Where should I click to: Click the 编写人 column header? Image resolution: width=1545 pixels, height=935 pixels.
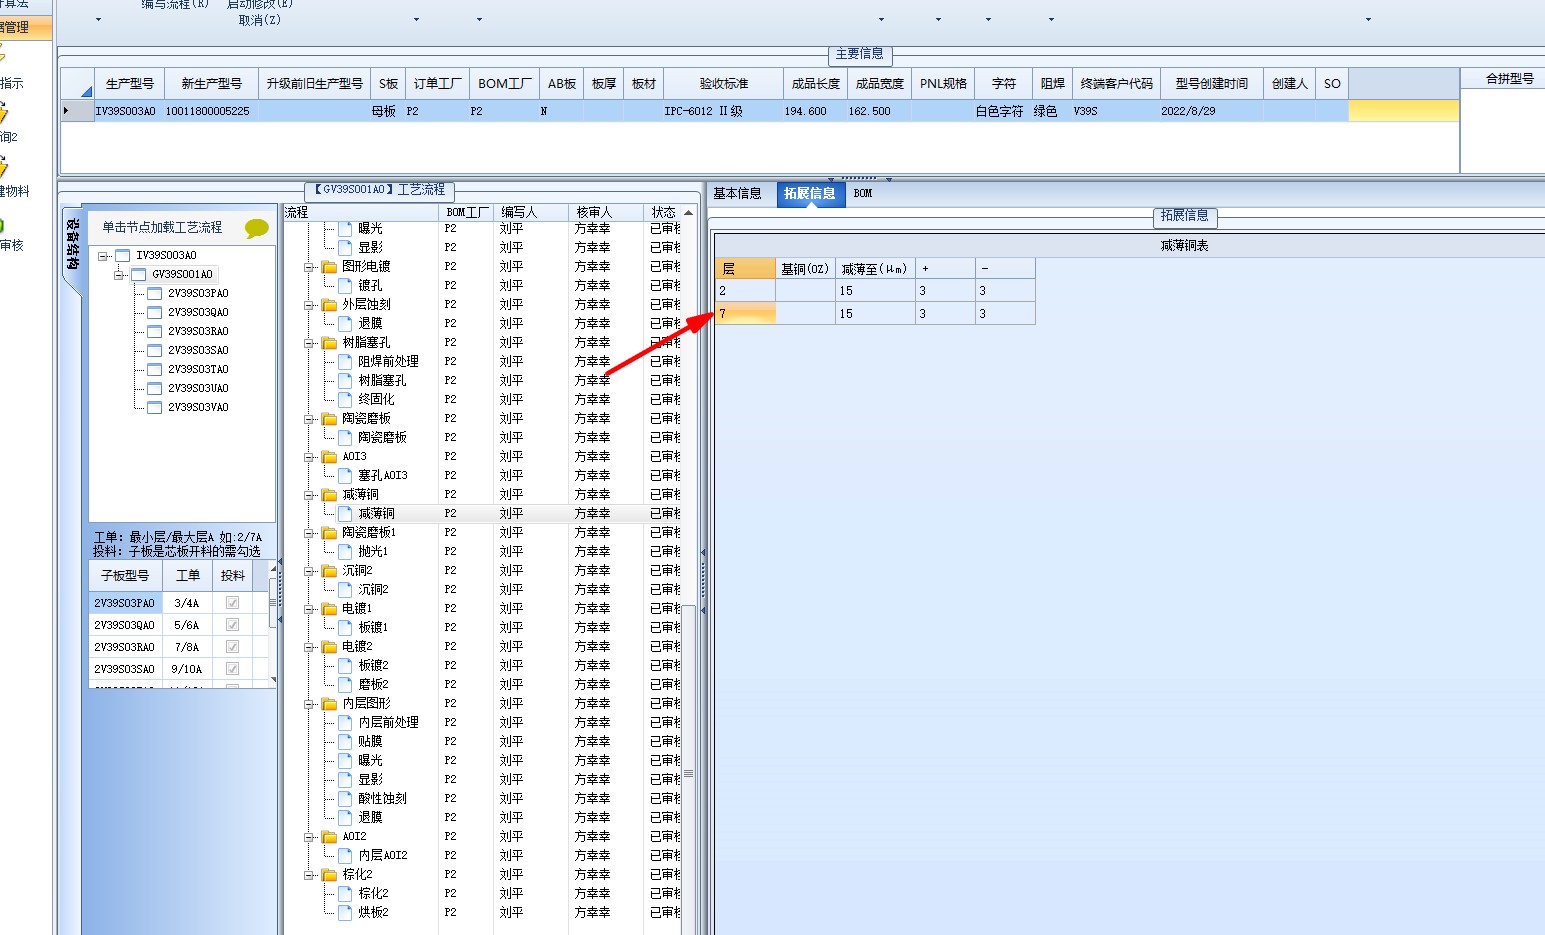[x=530, y=213]
